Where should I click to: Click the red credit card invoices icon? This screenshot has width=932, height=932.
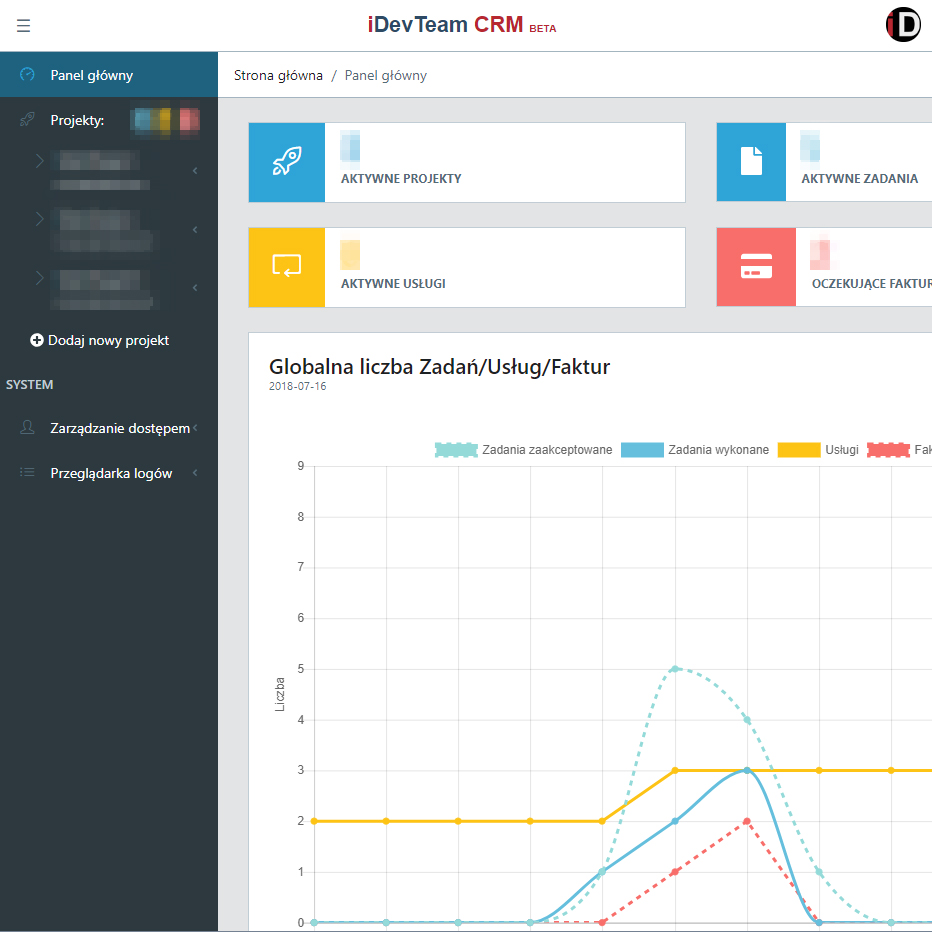[x=756, y=267]
